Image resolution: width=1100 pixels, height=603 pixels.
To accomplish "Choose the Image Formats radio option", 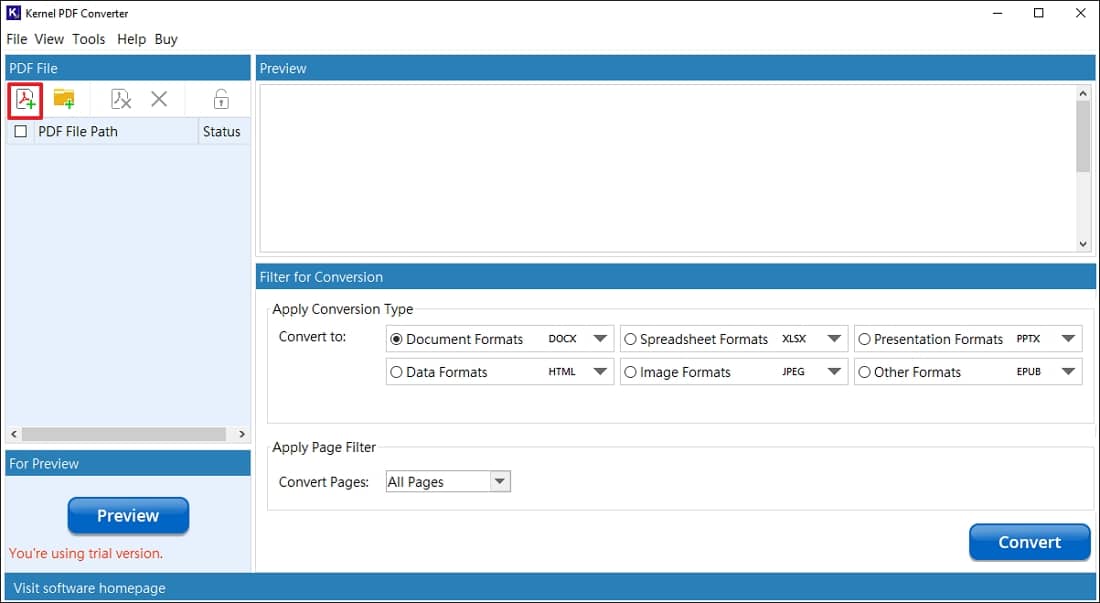I will tap(630, 372).
